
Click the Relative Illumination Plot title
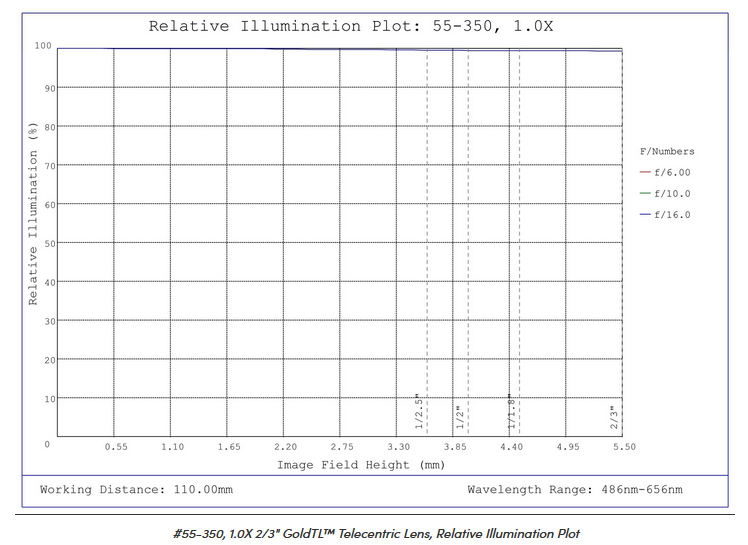point(350,26)
